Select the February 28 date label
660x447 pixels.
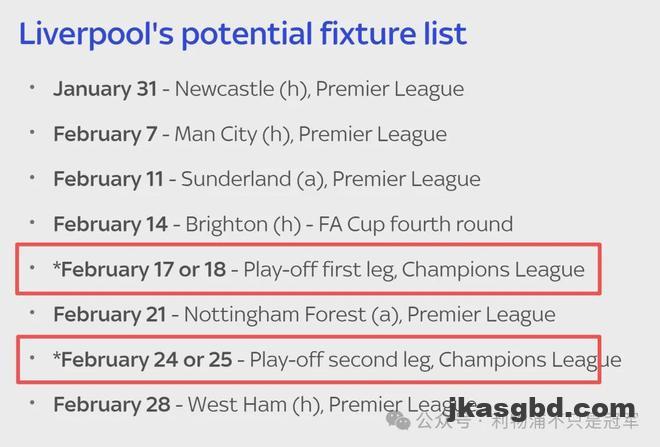coord(110,405)
